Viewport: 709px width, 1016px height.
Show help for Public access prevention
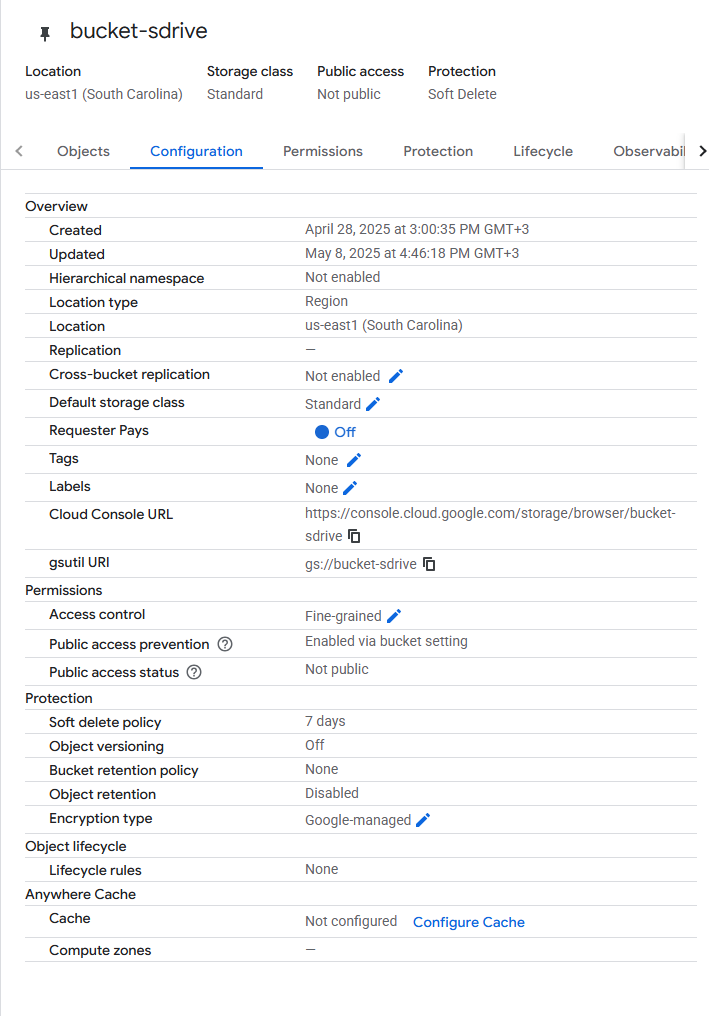point(225,644)
